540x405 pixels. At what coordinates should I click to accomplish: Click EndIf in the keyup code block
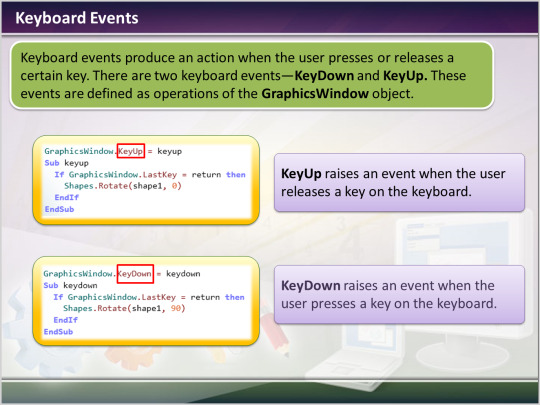pyautogui.click(x=66, y=197)
